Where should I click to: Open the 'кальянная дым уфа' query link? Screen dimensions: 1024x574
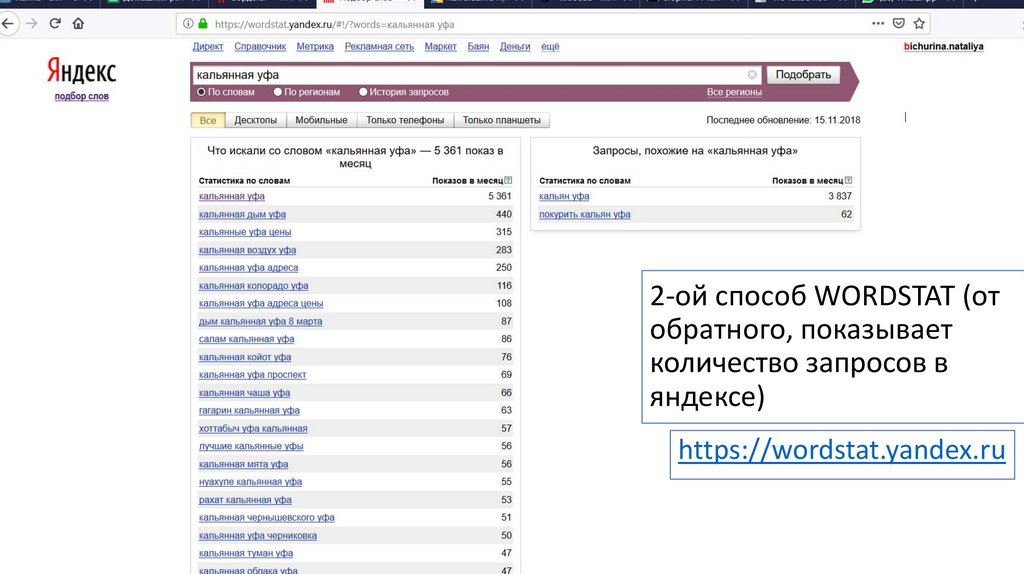[x=242, y=214]
